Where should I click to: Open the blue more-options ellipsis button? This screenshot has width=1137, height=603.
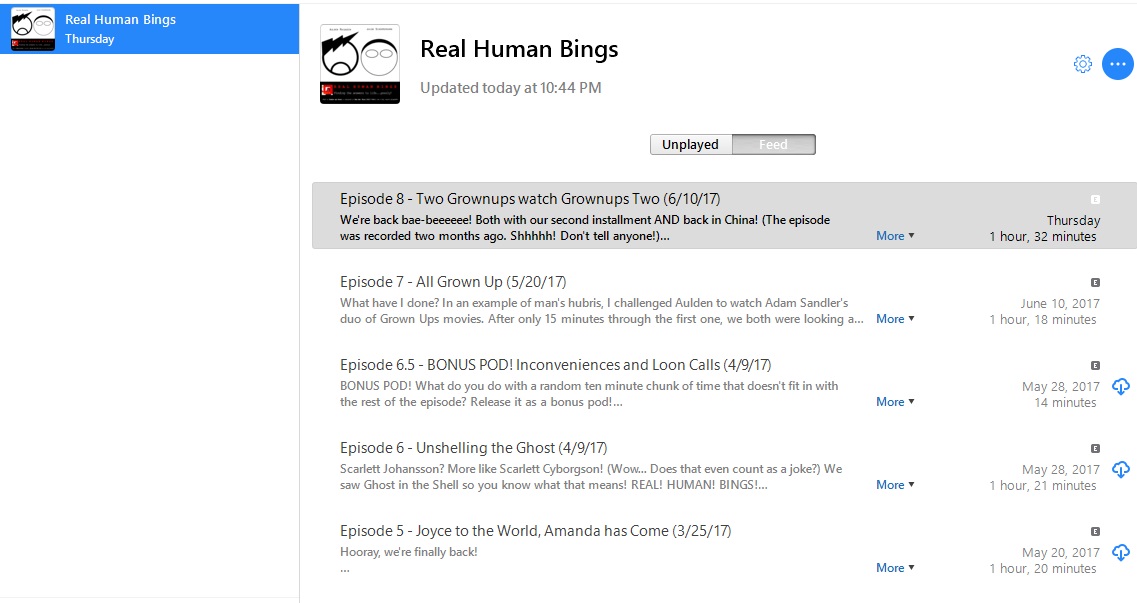coord(1117,64)
